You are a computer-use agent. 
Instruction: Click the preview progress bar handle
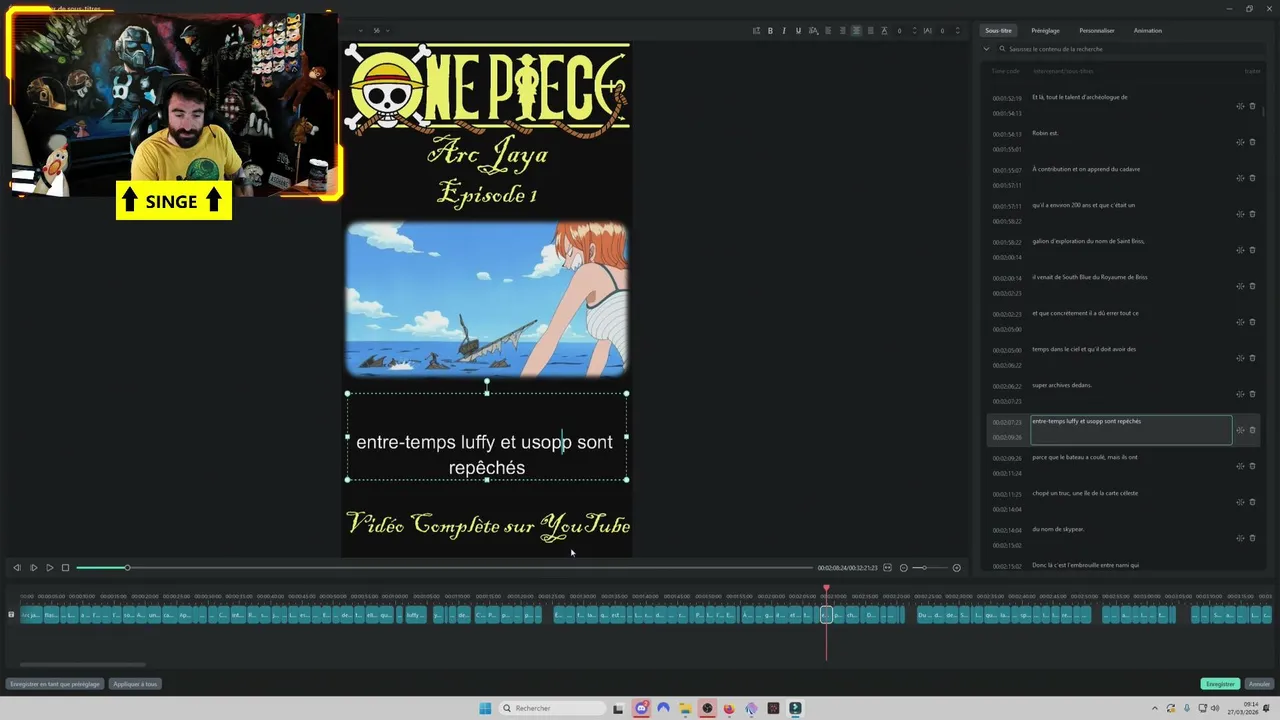click(x=127, y=568)
